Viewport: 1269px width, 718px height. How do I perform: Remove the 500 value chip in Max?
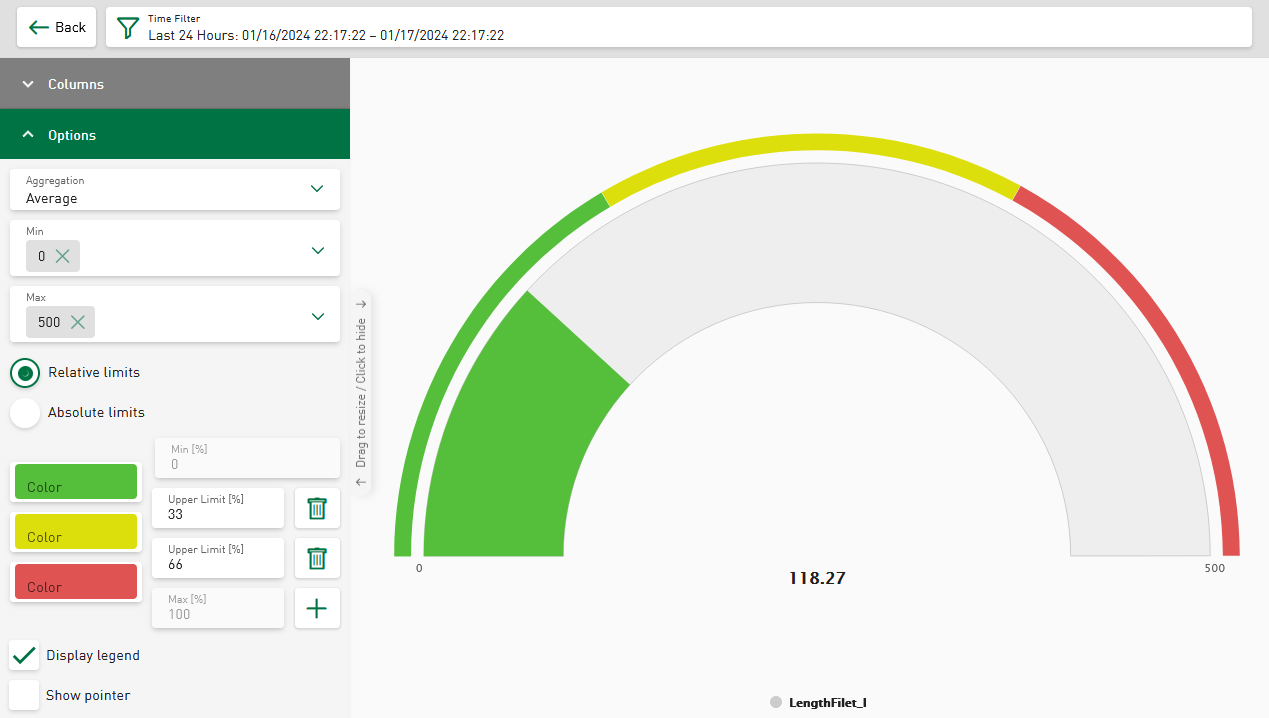tap(78, 322)
